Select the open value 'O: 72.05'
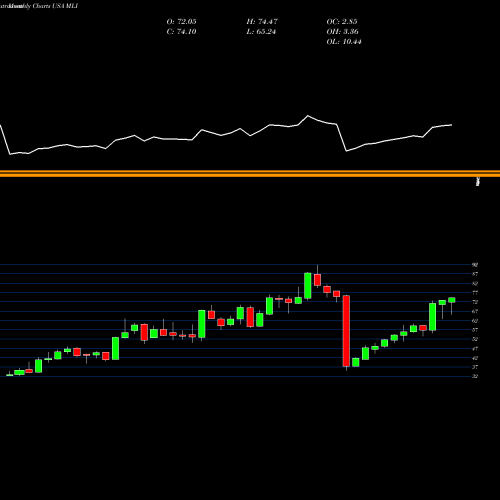The image size is (500, 500). pos(181,22)
